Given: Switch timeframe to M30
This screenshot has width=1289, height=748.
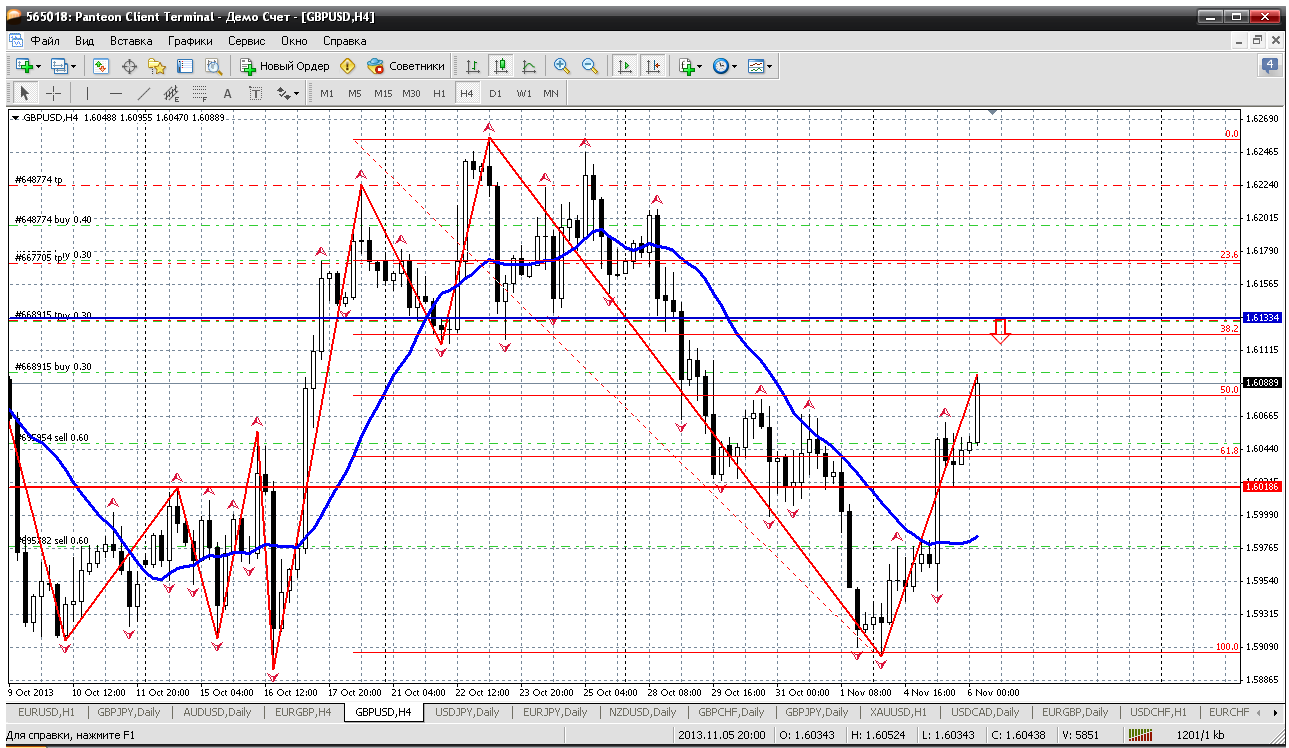Looking at the screenshot, I should pyautogui.click(x=411, y=93).
